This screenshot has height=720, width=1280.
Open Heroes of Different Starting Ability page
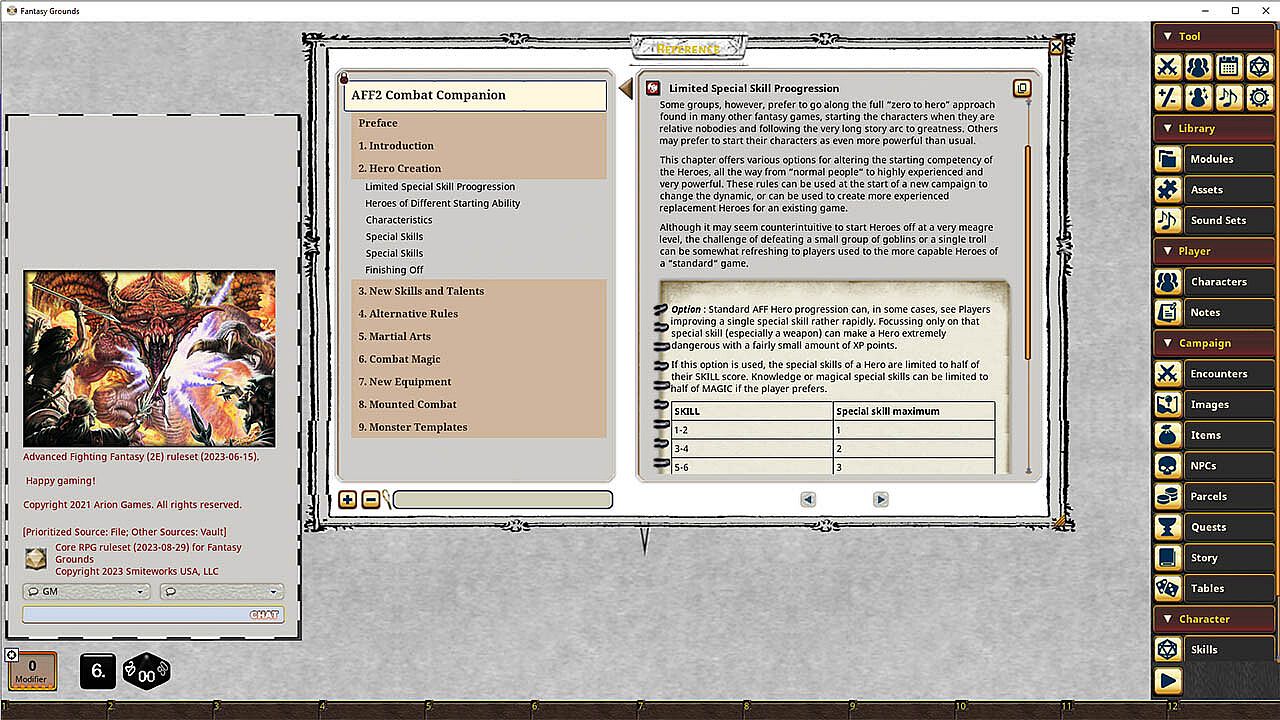[443, 203]
